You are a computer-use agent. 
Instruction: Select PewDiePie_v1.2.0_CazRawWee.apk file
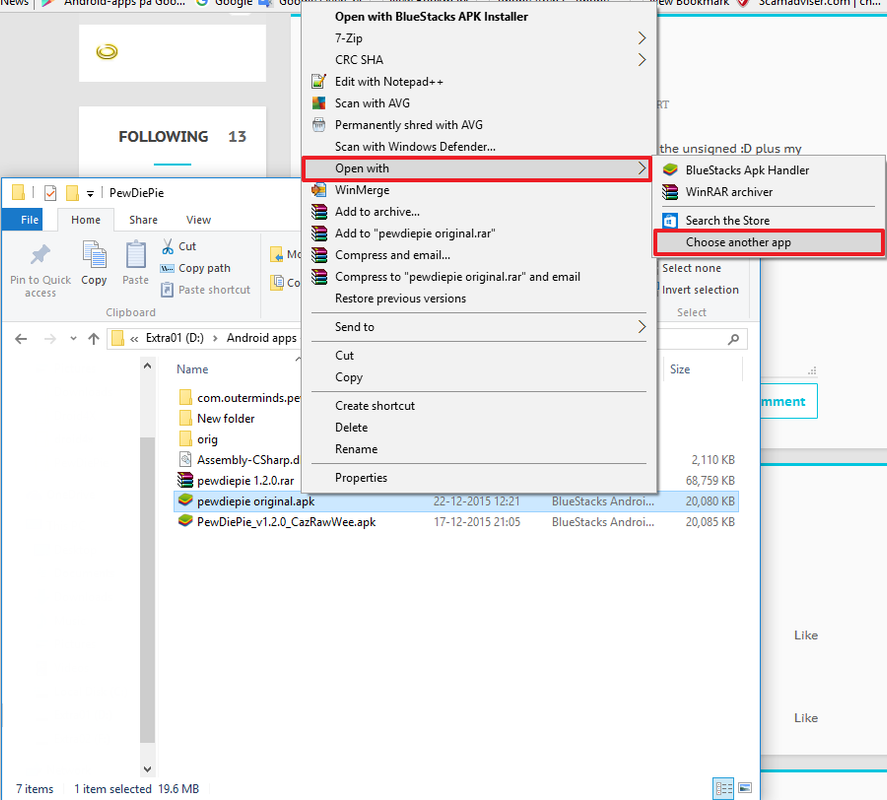pyautogui.click(x=286, y=522)
